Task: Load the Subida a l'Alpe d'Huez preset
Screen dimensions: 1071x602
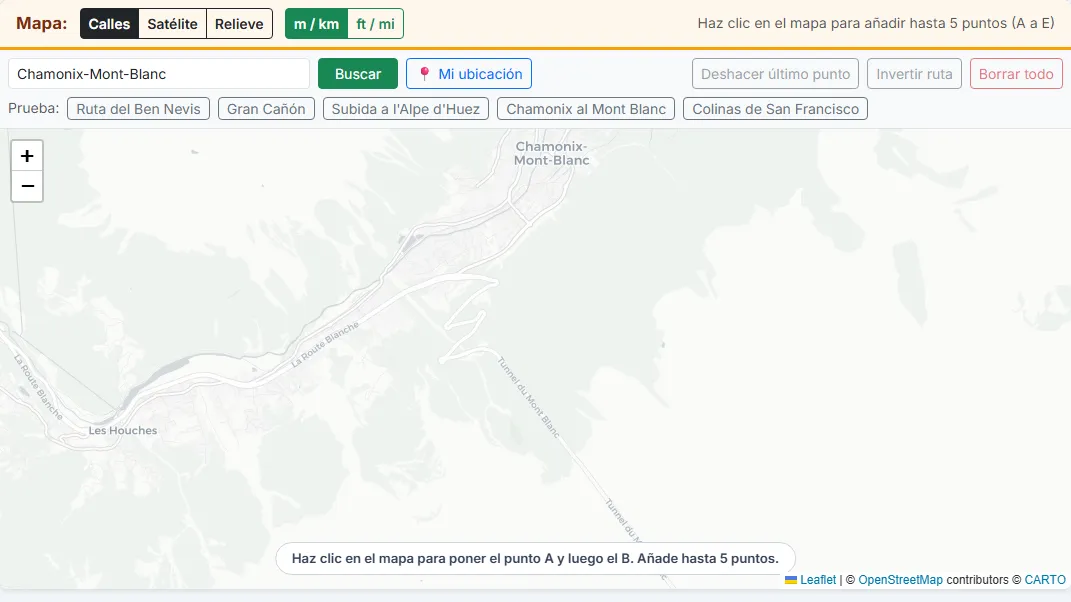Action: point(406,109)
